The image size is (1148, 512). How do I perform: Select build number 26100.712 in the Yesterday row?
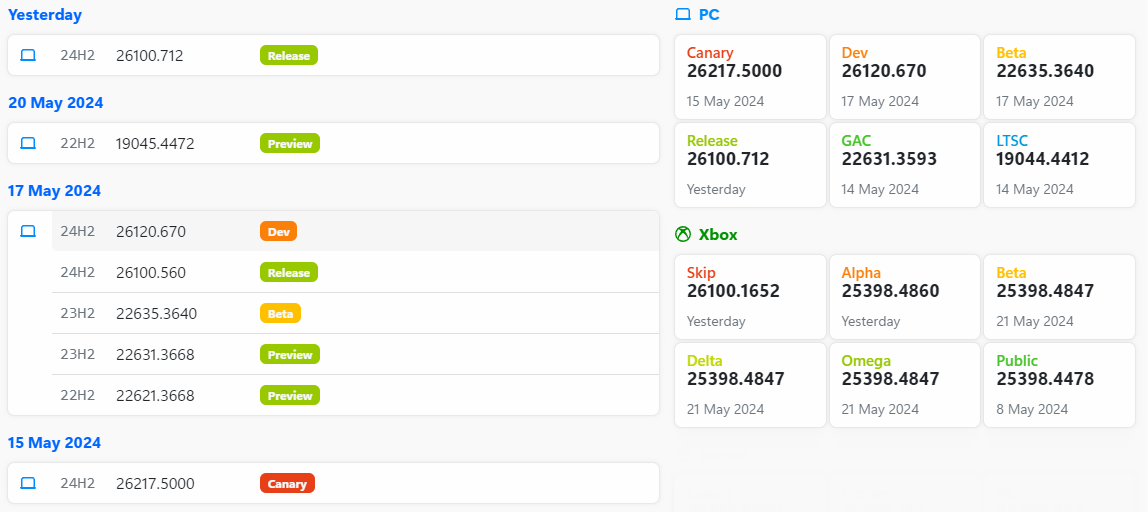click(149, 56)
